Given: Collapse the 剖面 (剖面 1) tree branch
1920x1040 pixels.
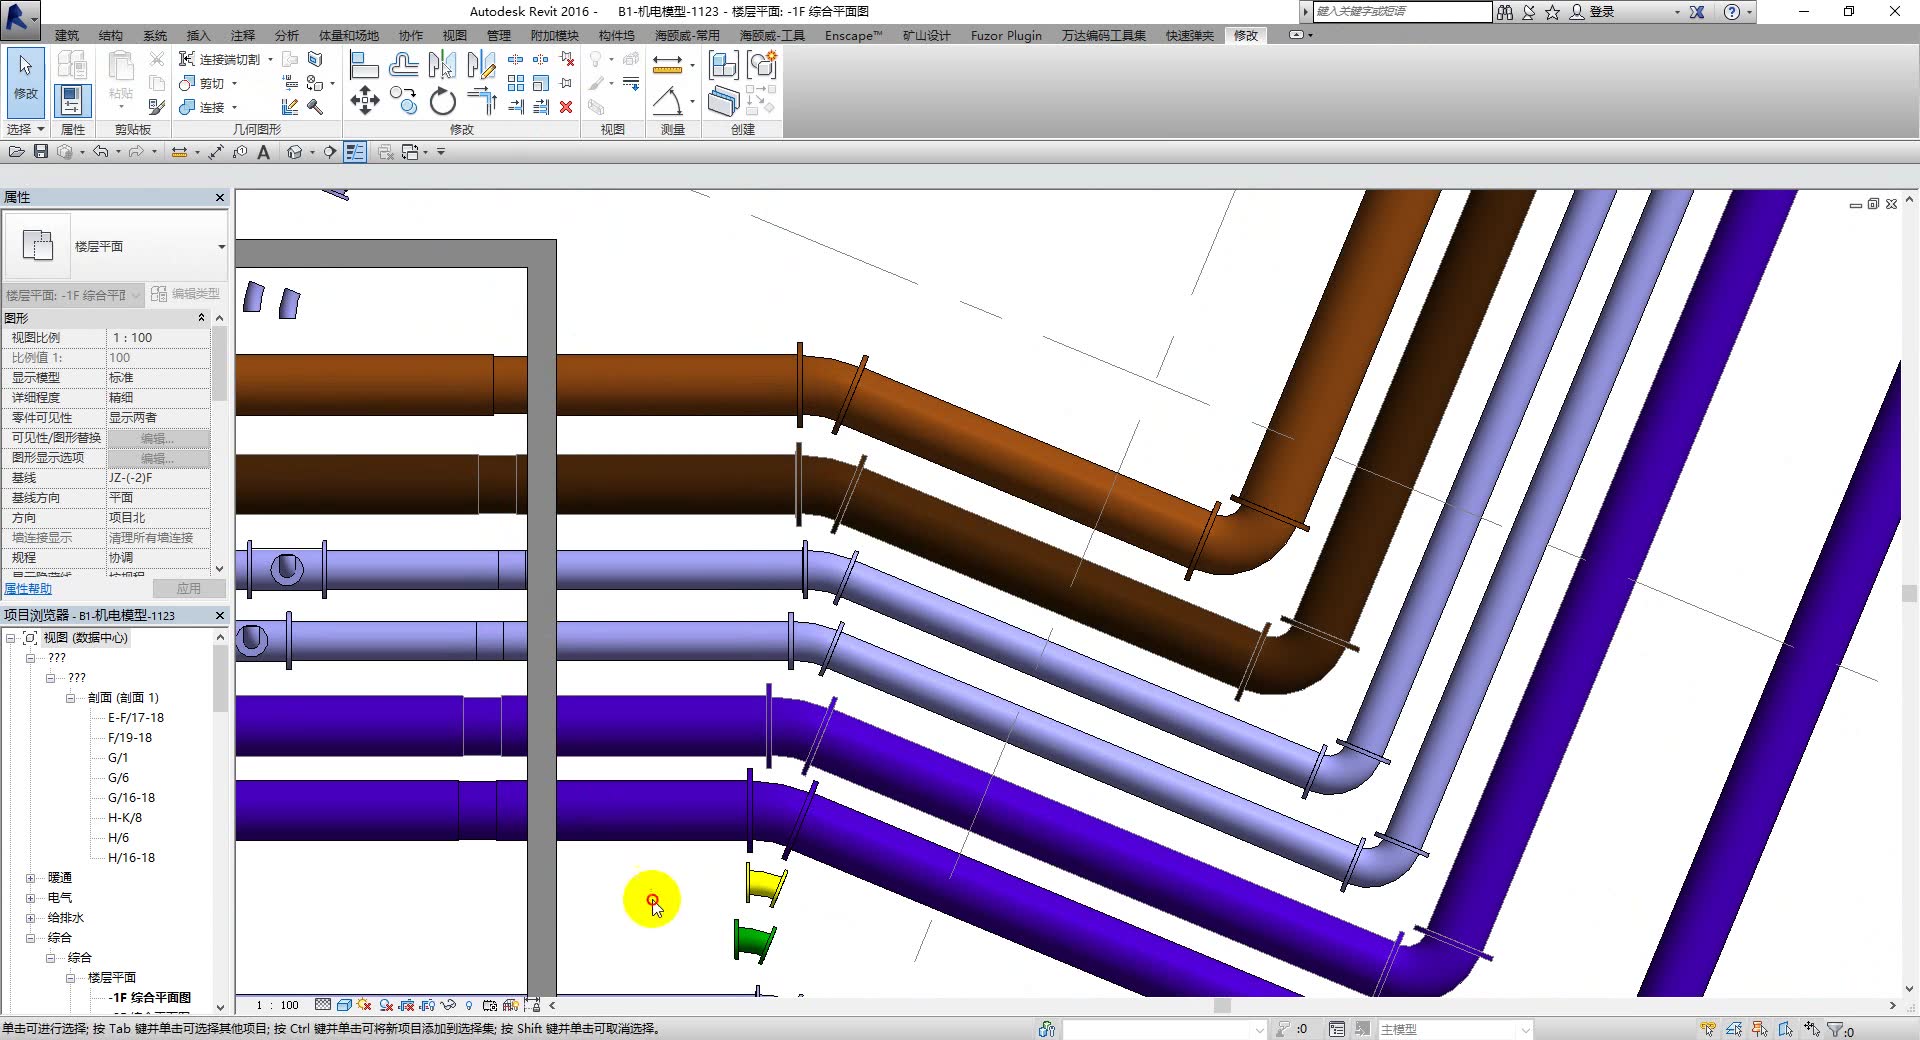Looking at the screenshot, I should 68,697.
